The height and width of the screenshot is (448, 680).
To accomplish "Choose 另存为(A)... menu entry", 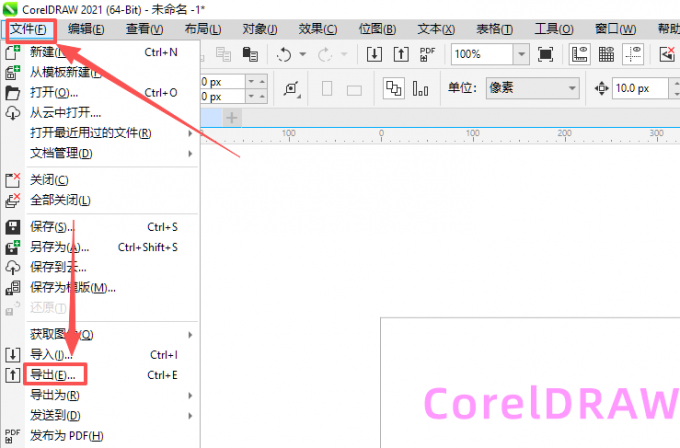I will click(x=102, y=247).
